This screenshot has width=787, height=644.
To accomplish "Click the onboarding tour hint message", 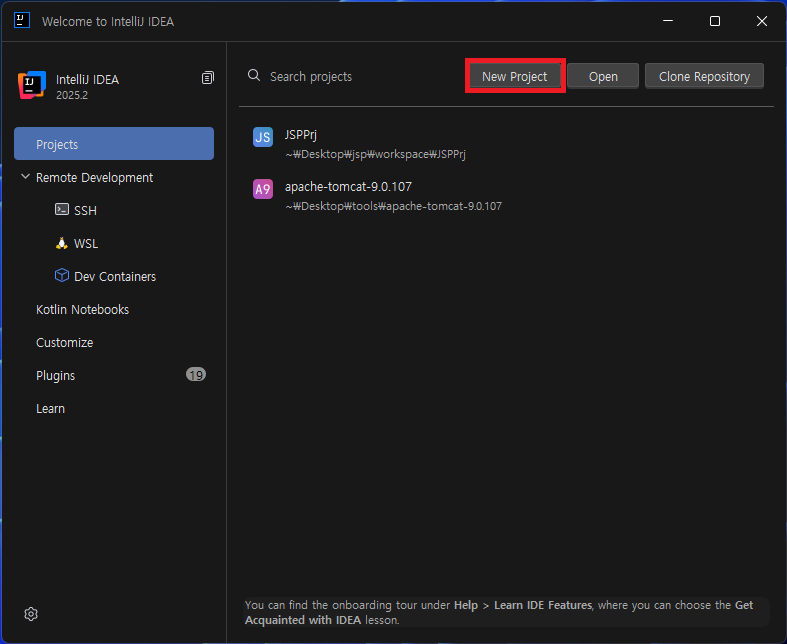I will point(506,612).
